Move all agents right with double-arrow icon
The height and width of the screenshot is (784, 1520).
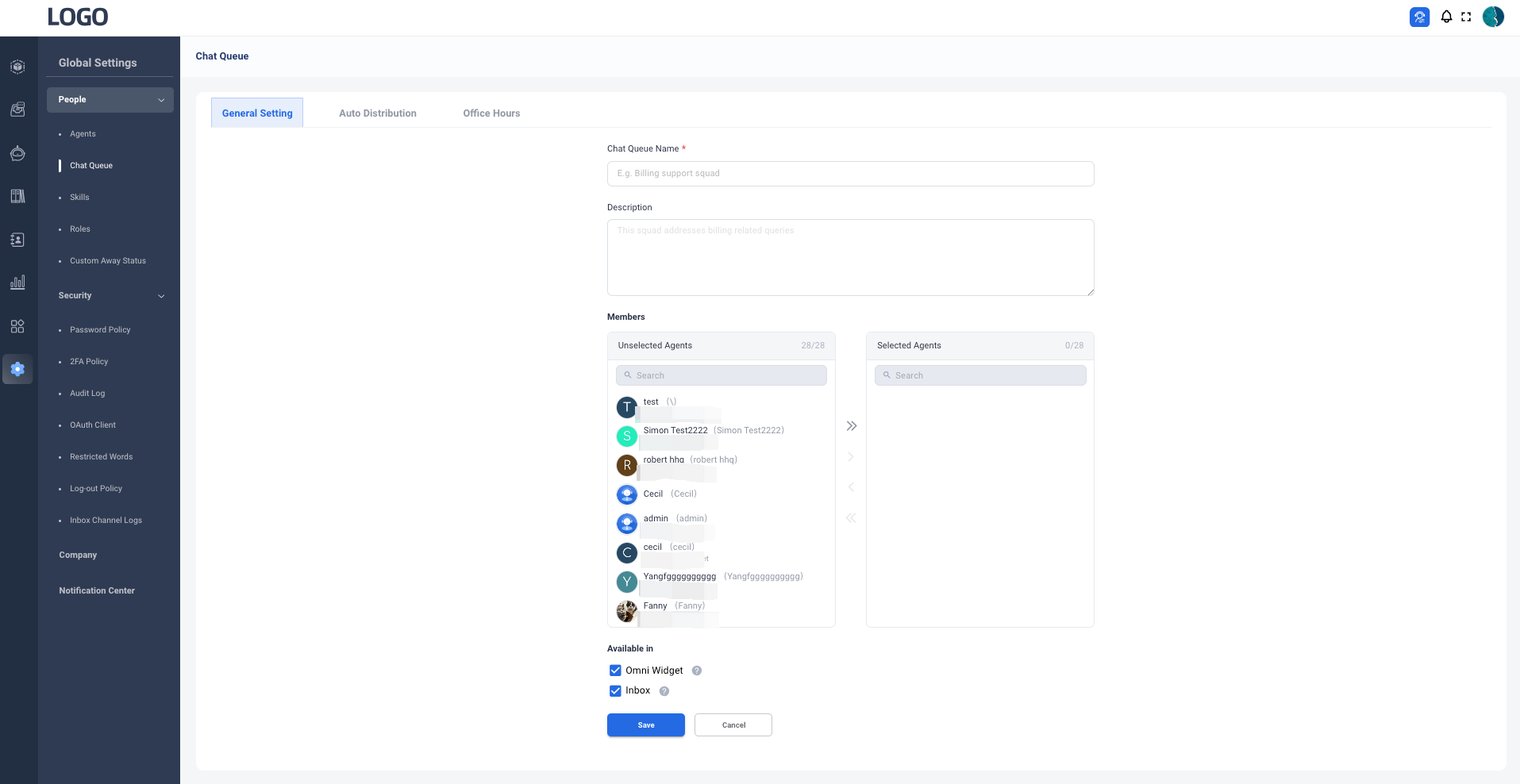(x=851, y=426)
